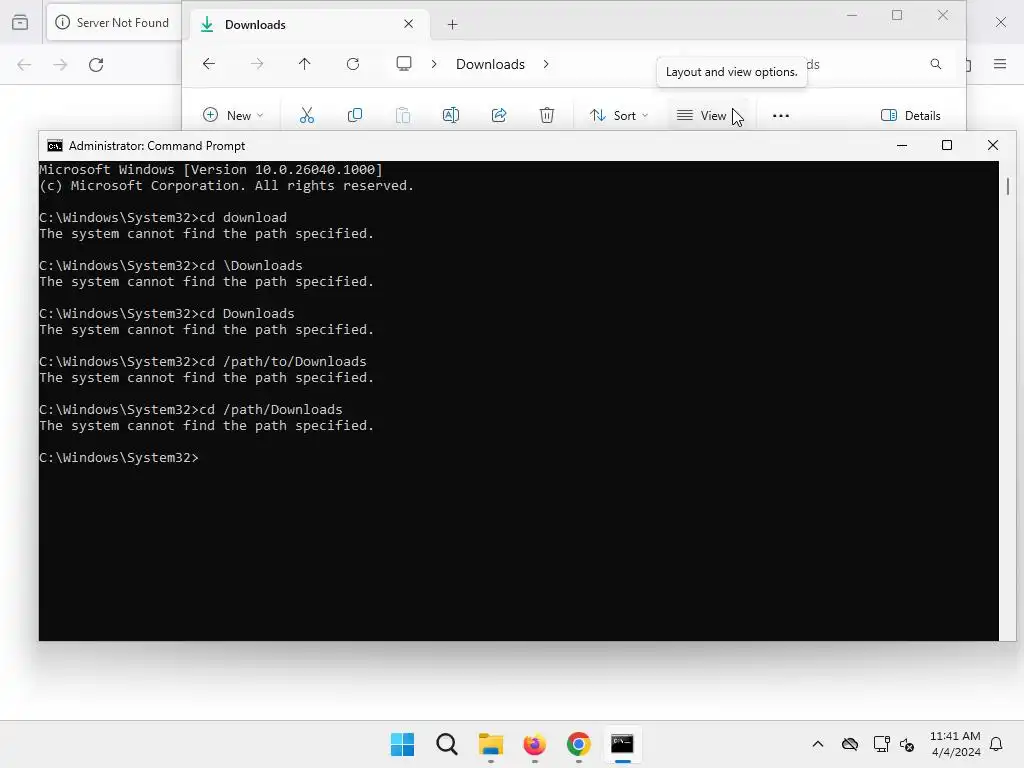Click the This PC monitor icon in address bar
Screen dimensions: 1024x768
404,63
